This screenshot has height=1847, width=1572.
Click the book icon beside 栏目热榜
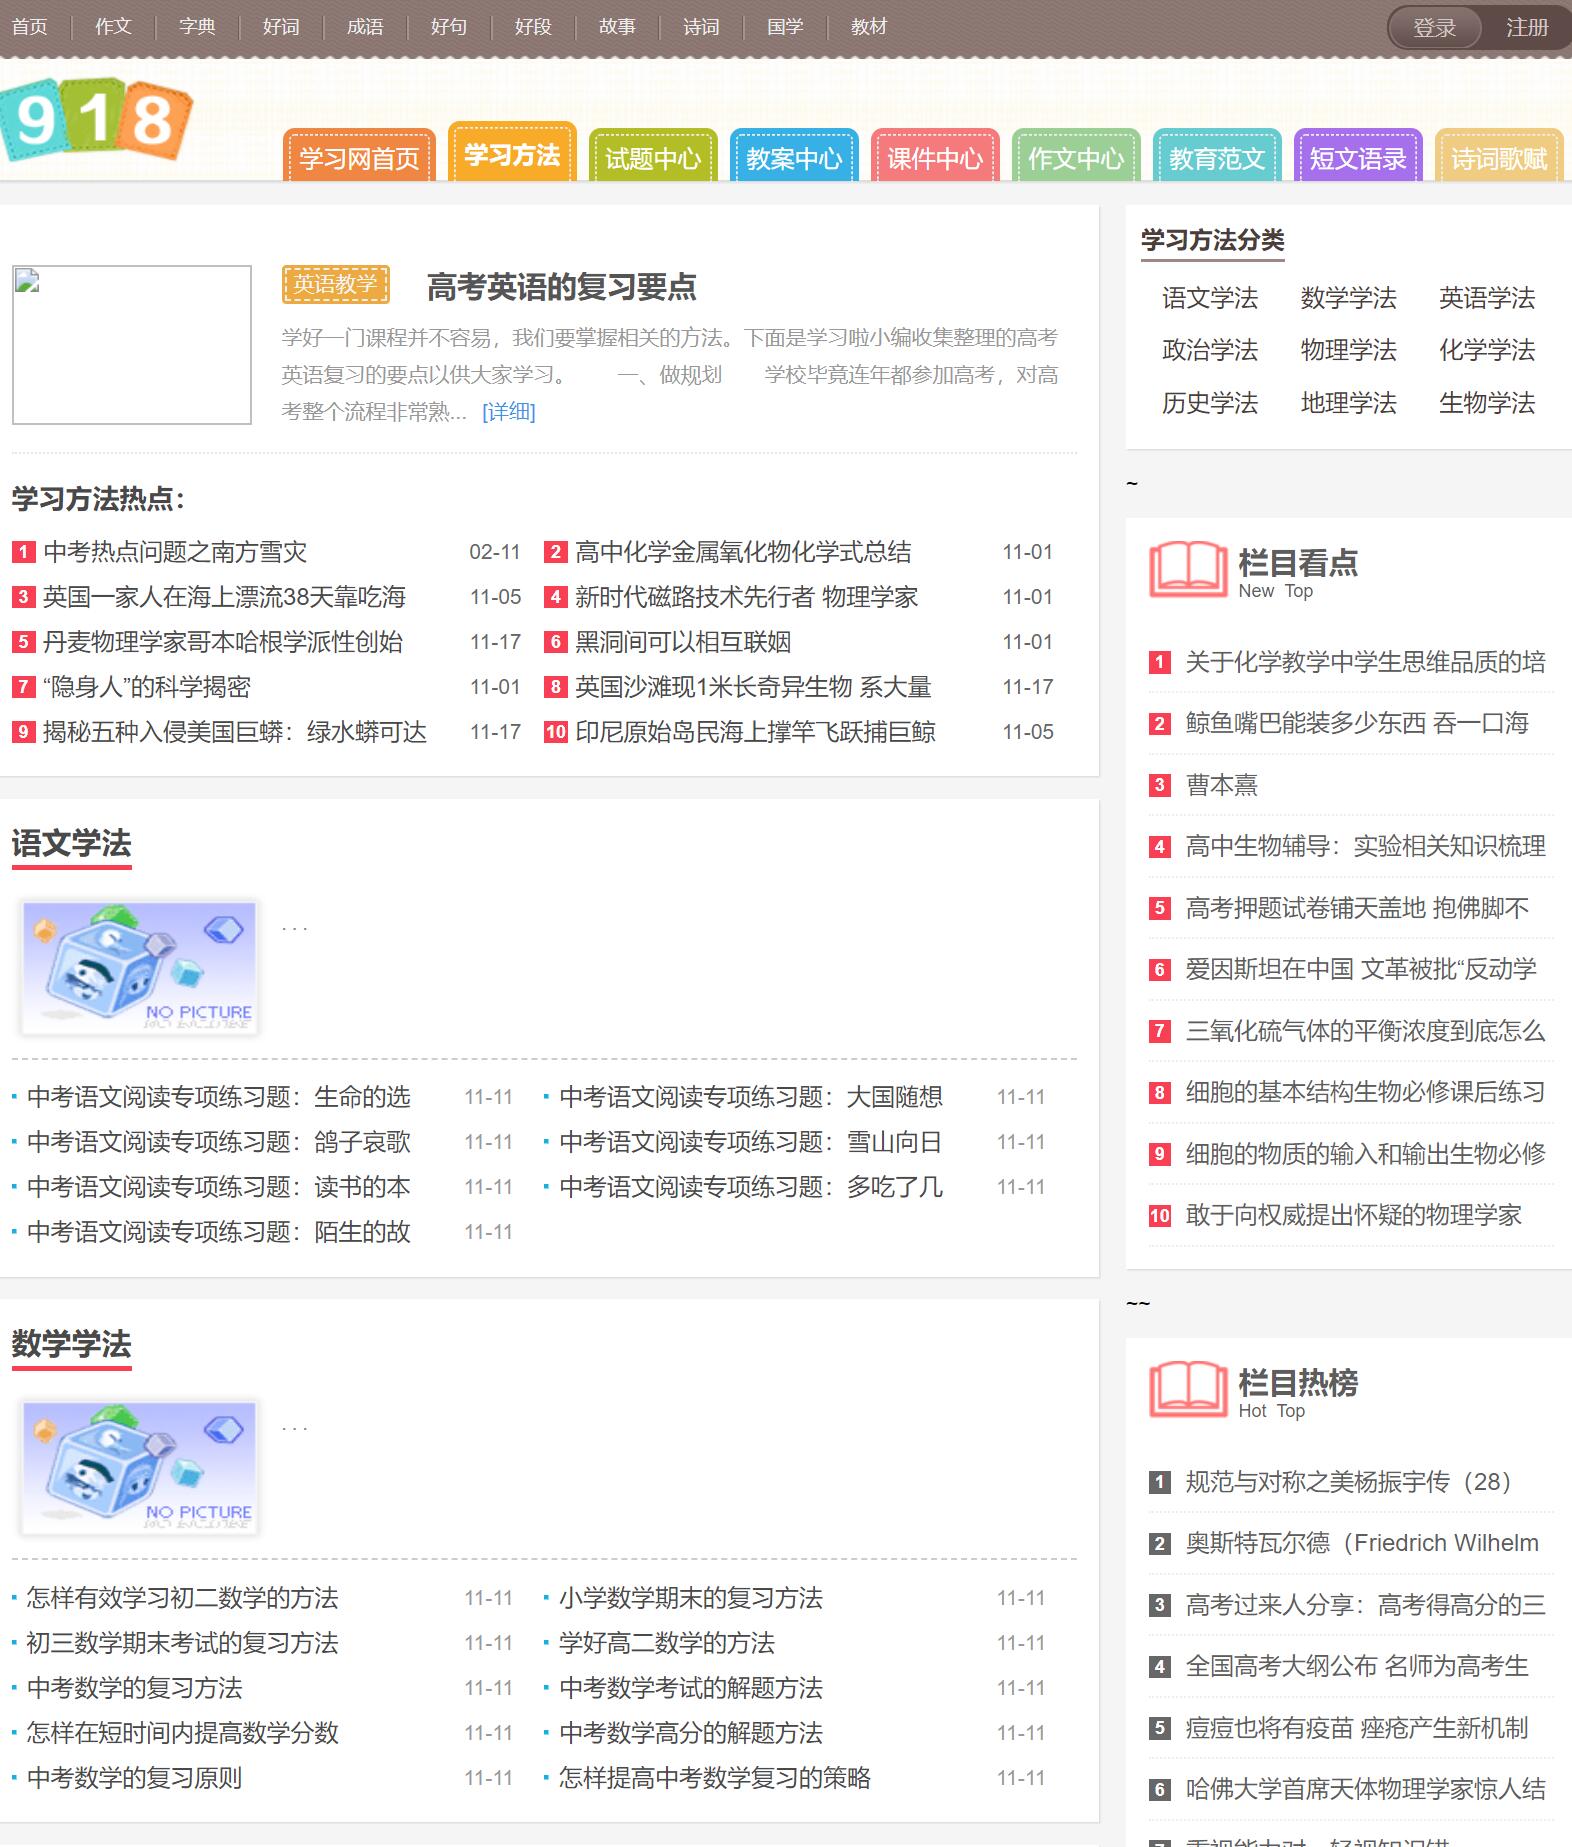(1187, 1390)
